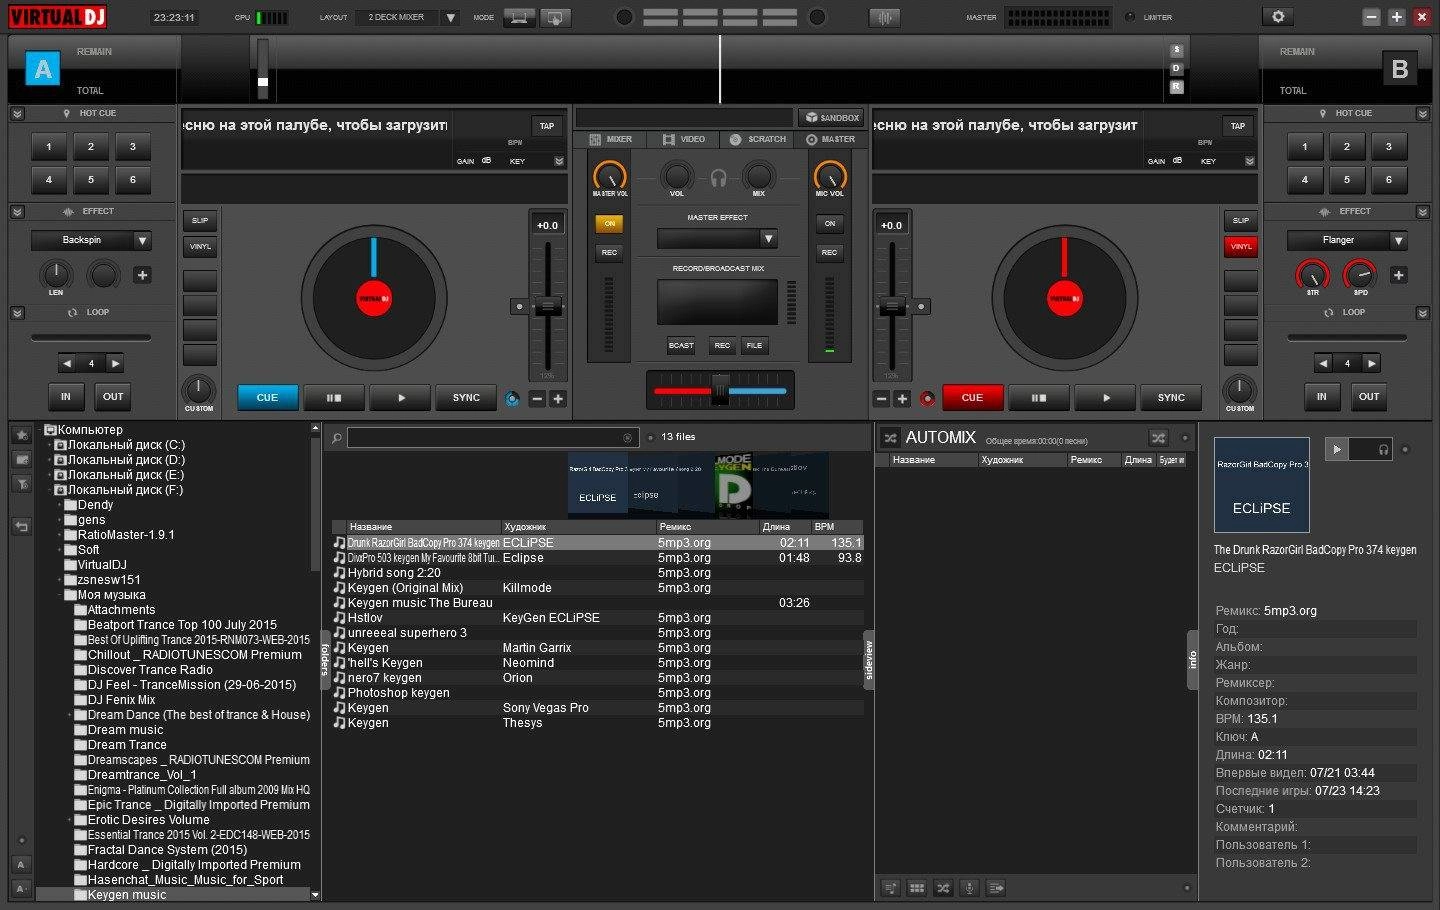The height and width of the screenshot is (910, 1440).
Task: Click the deck B red record dot icon
Action: tap(928, 399)
